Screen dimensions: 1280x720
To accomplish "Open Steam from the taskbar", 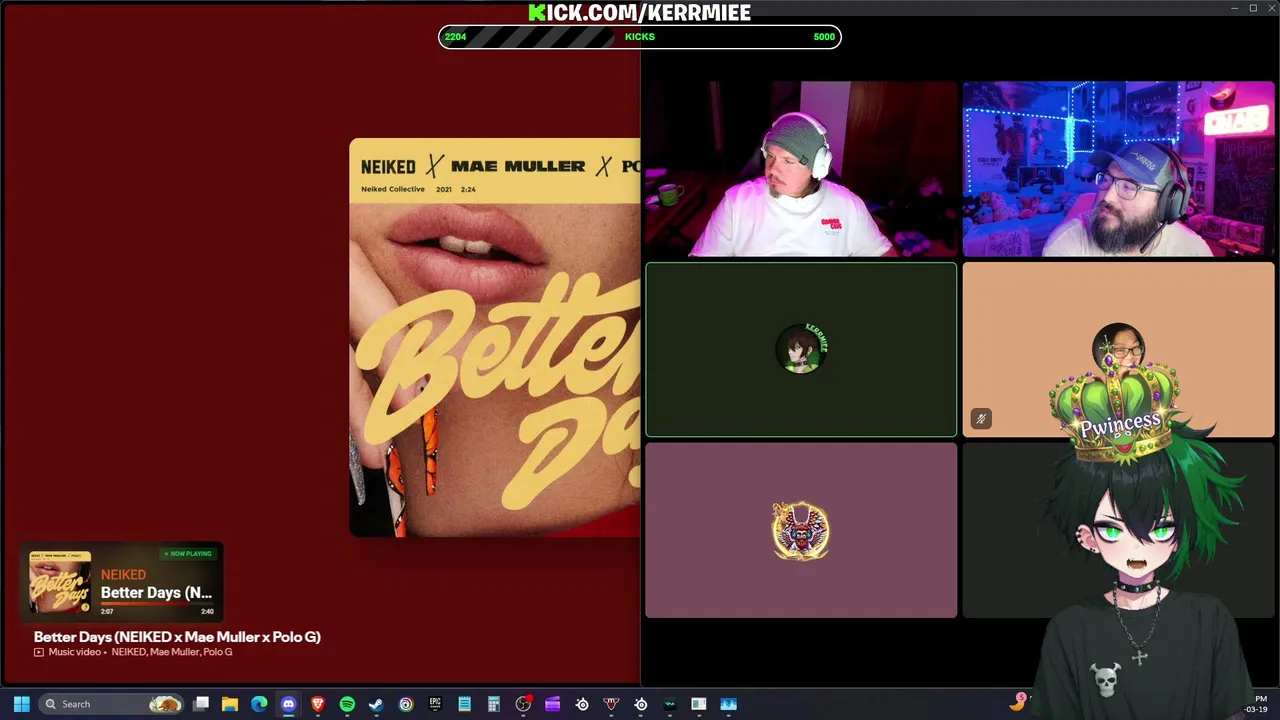I will (x=376, y=704).
